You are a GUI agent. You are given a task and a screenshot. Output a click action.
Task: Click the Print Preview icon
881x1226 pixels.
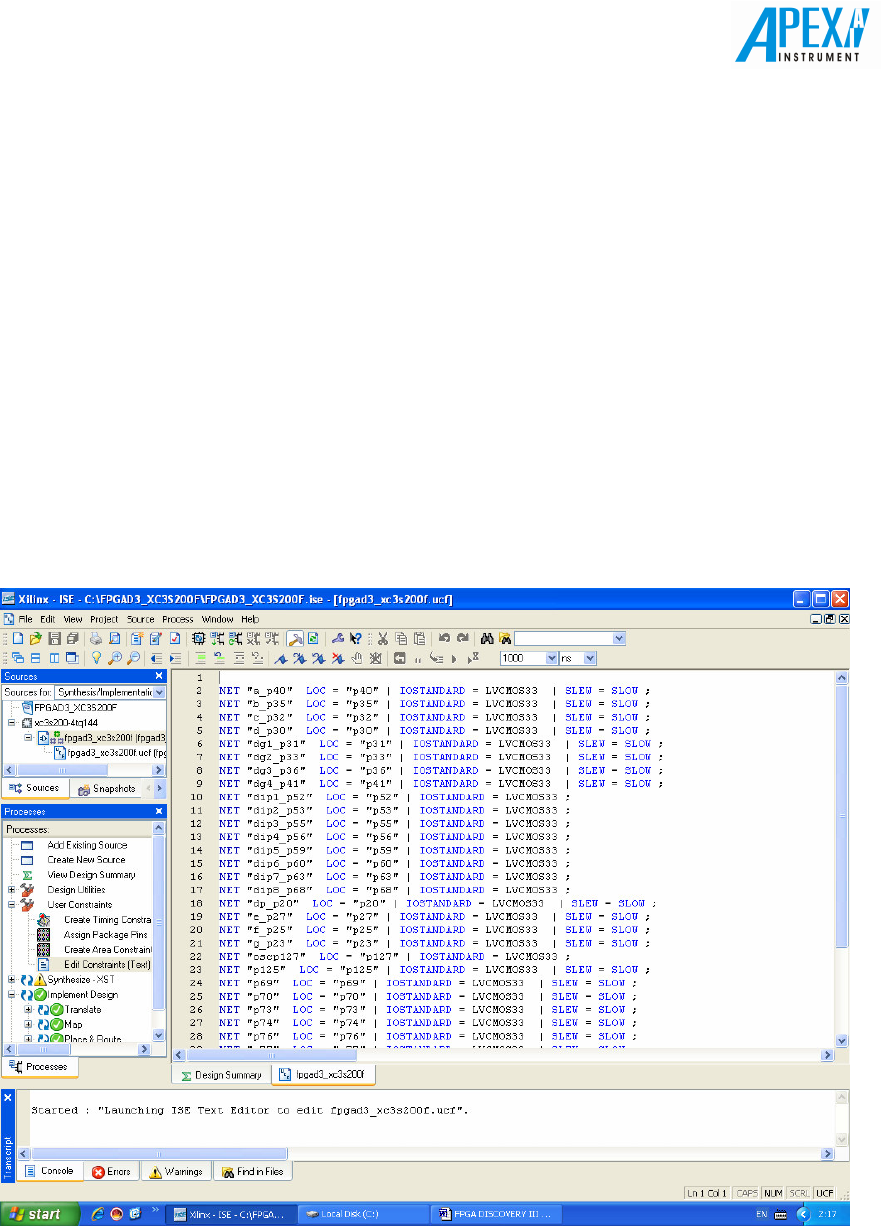(115, 638)
